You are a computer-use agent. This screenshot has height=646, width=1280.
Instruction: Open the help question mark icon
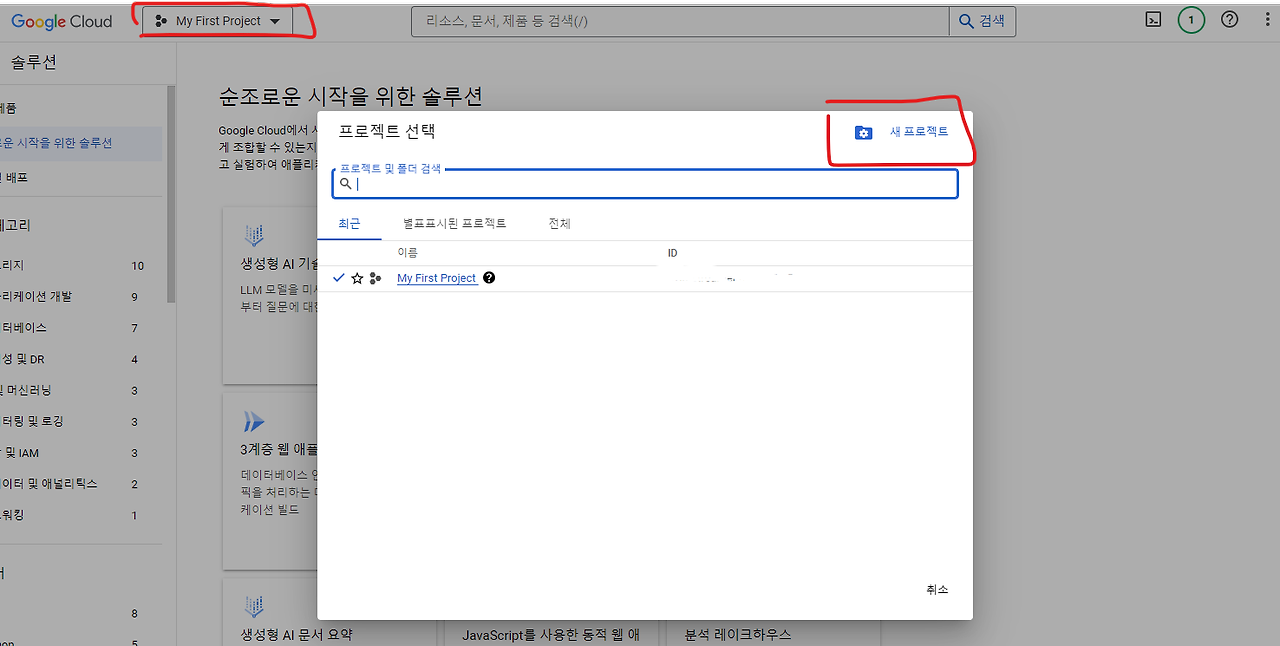[1230, 20]
